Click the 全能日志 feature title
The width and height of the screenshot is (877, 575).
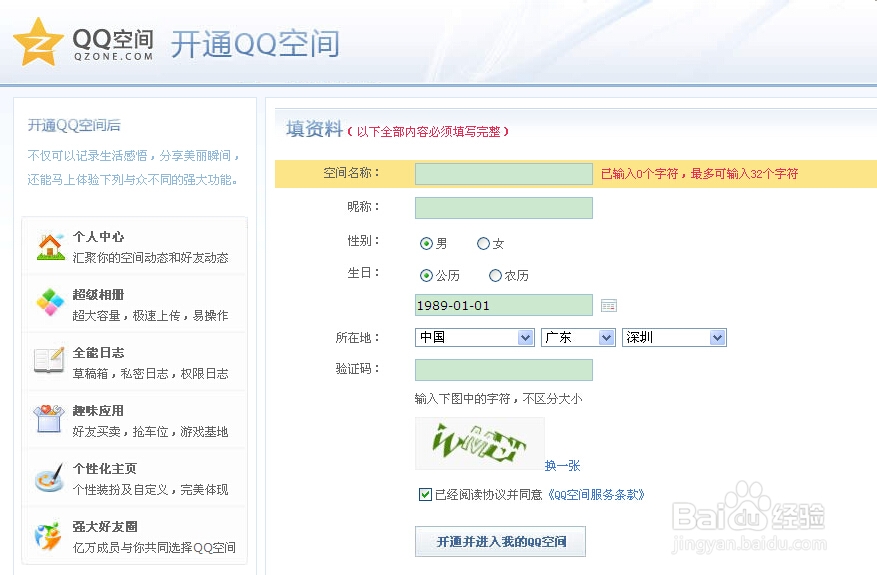click(98, 353)
